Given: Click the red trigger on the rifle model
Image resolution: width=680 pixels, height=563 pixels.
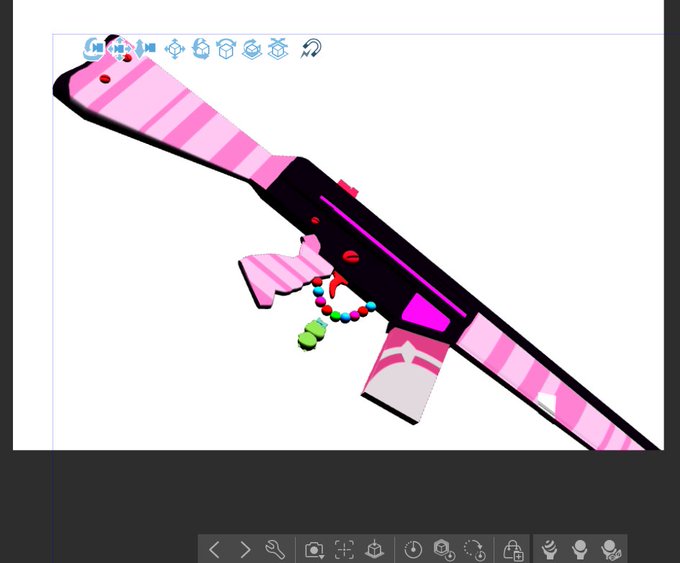Looking at the screenshot, I should [337, 285].
